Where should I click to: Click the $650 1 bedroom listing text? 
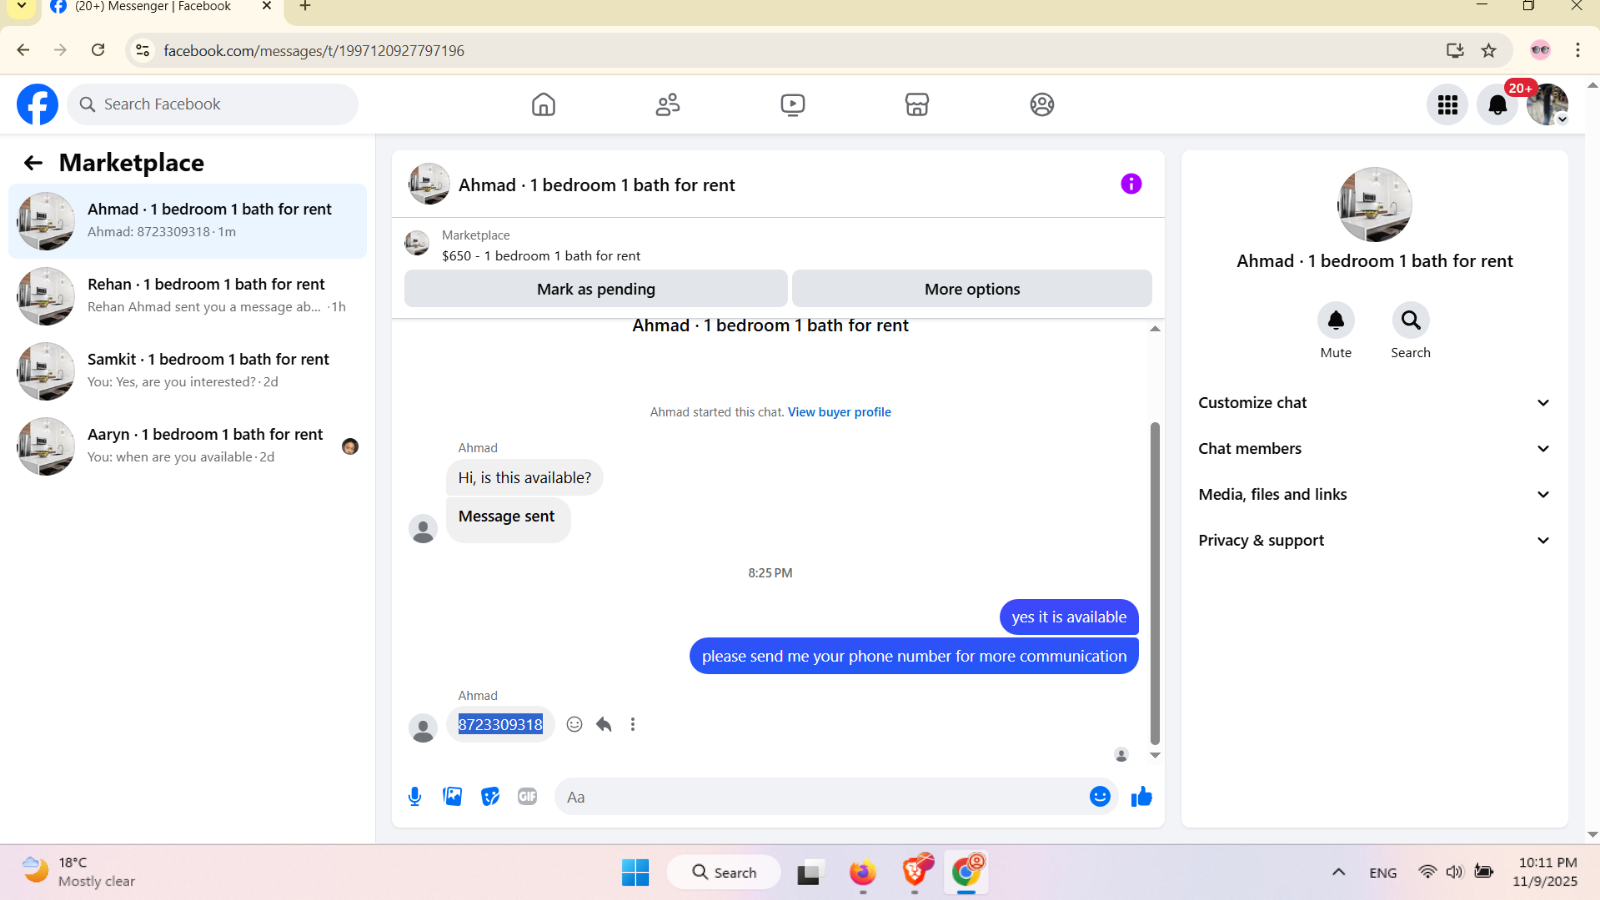point(541,256)
